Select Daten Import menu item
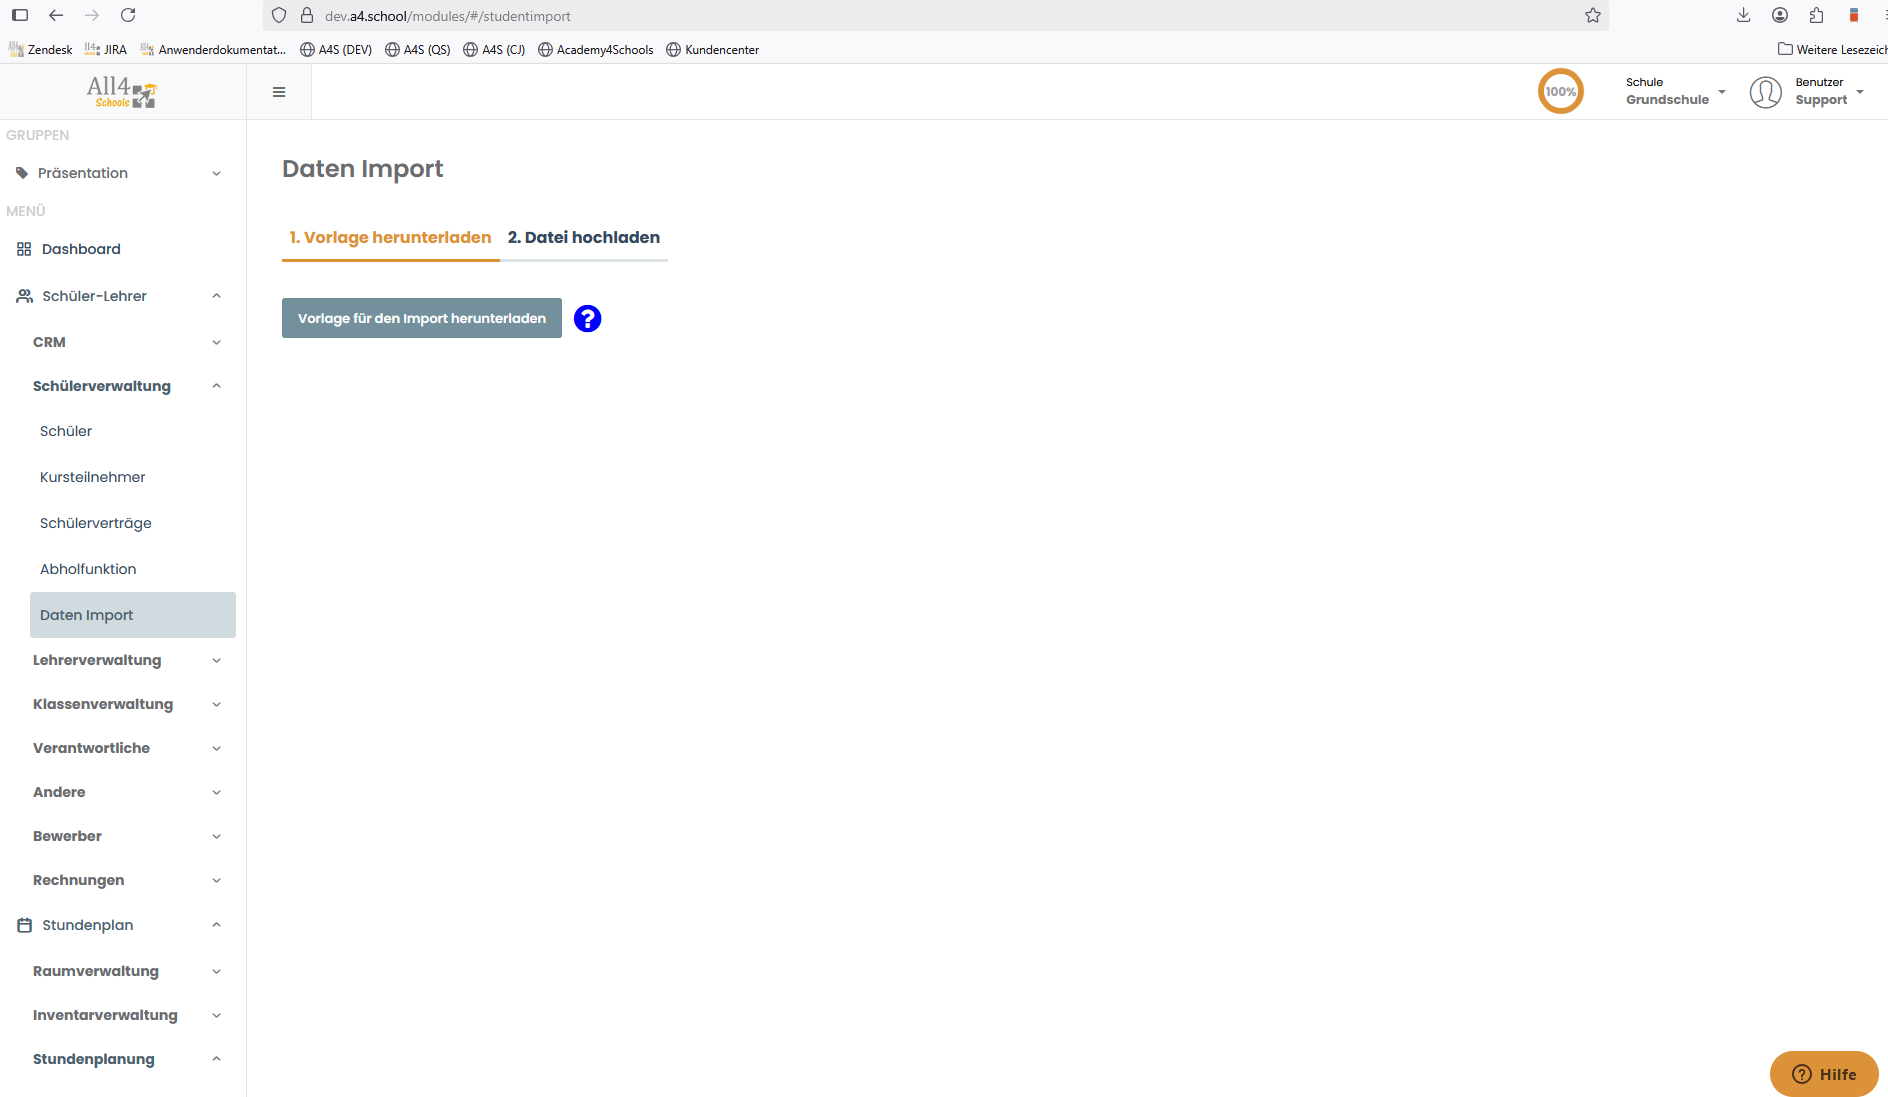The width and height of the screenshot is (1888, 1097). tap(133, 615)
